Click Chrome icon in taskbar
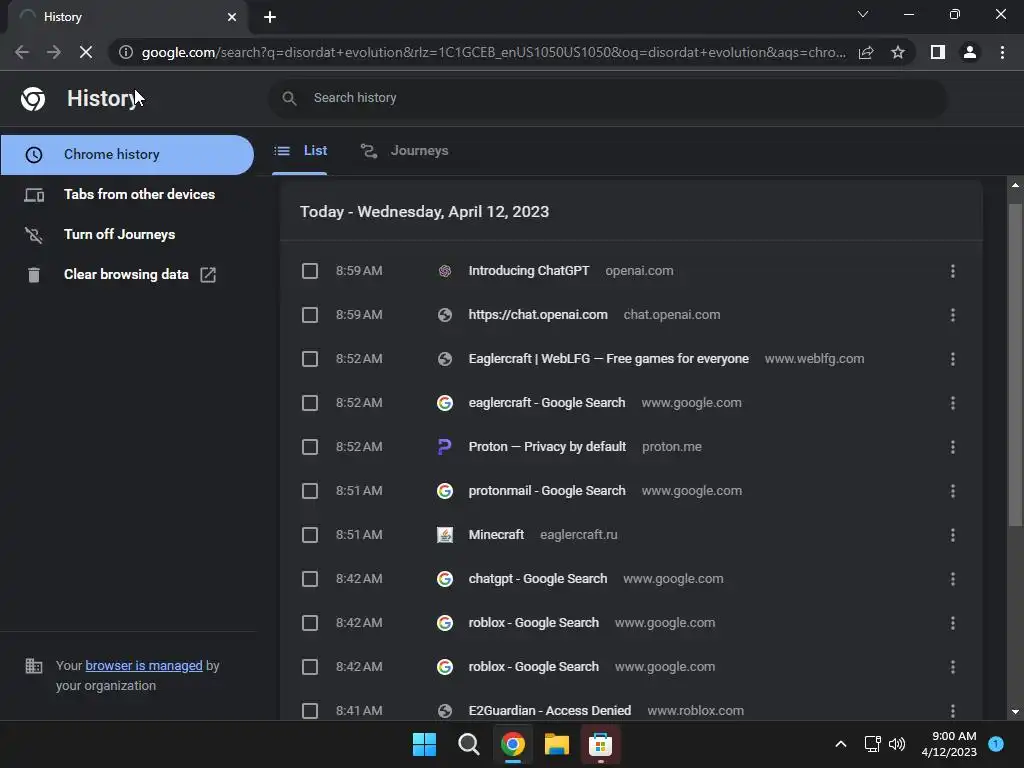The image size is (1024, 768). 513,744
